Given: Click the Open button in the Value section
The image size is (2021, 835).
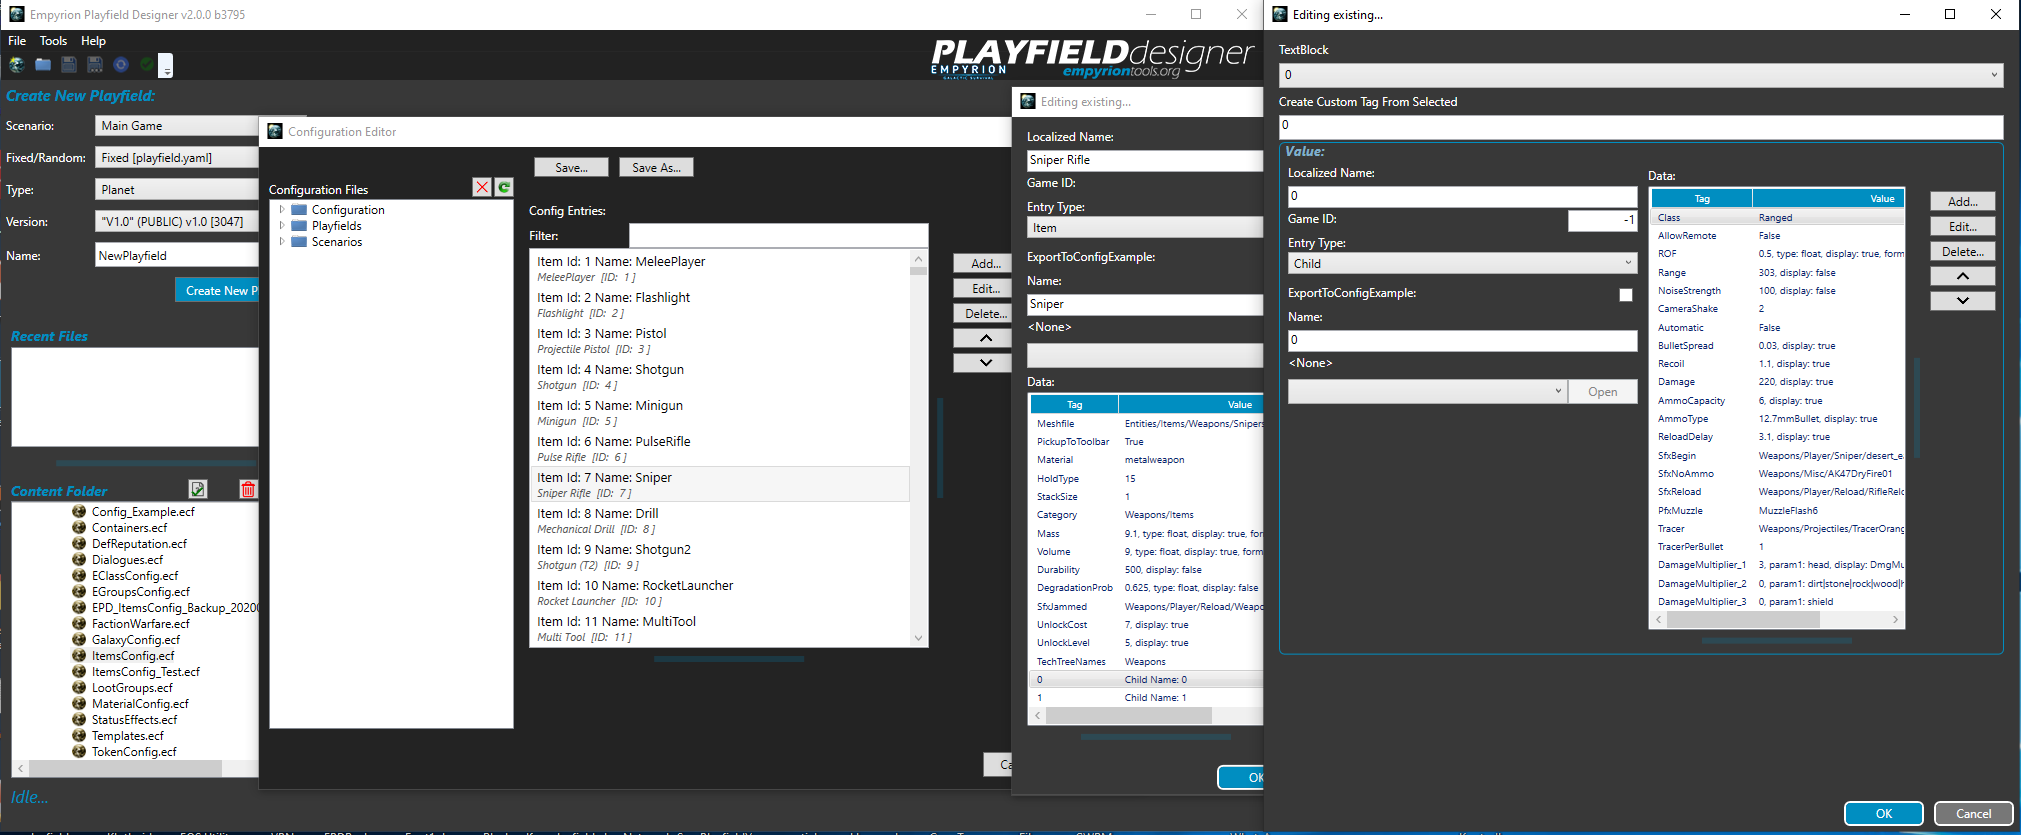Looking at the screenshot, I should pyautogui.click(x=1602, y=391).
